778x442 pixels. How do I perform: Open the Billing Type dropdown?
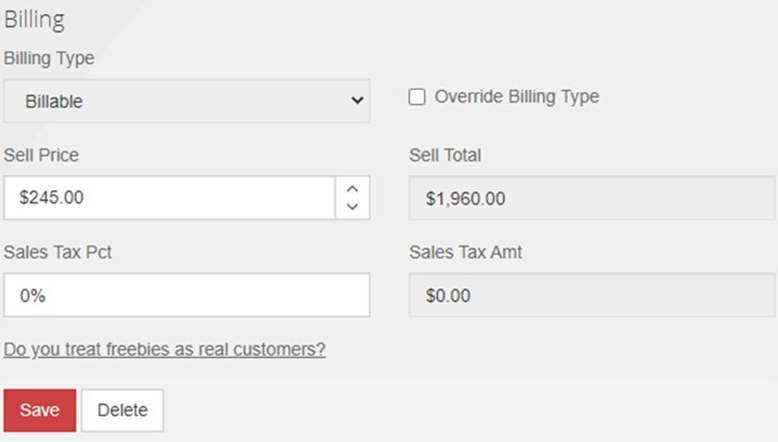tap(186, 101)
